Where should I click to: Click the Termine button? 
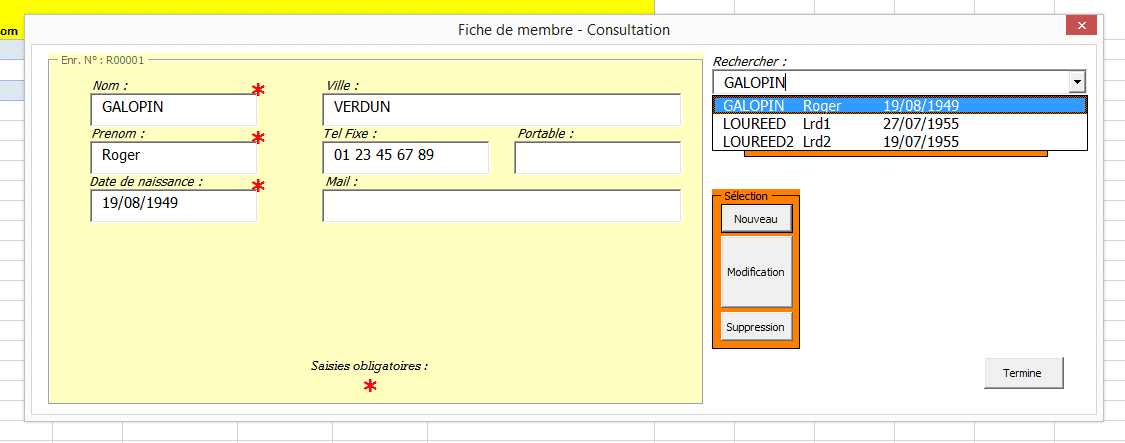[1024, 373]
